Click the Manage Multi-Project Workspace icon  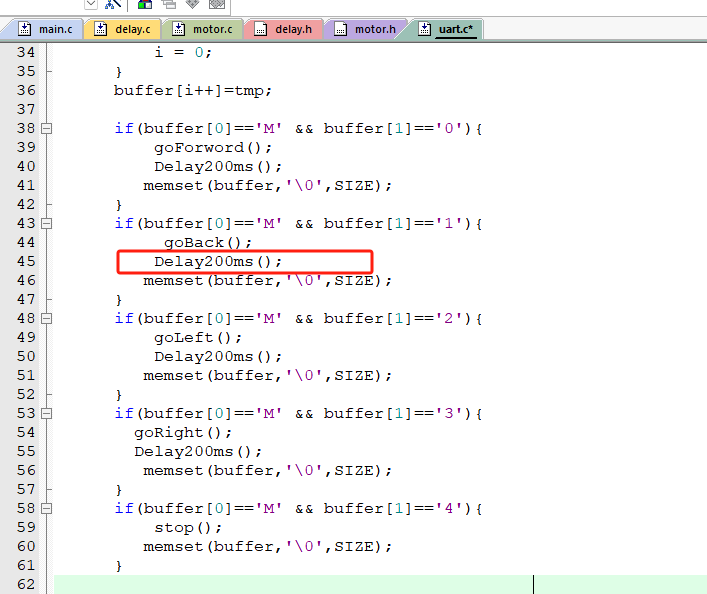click(169, 5)
